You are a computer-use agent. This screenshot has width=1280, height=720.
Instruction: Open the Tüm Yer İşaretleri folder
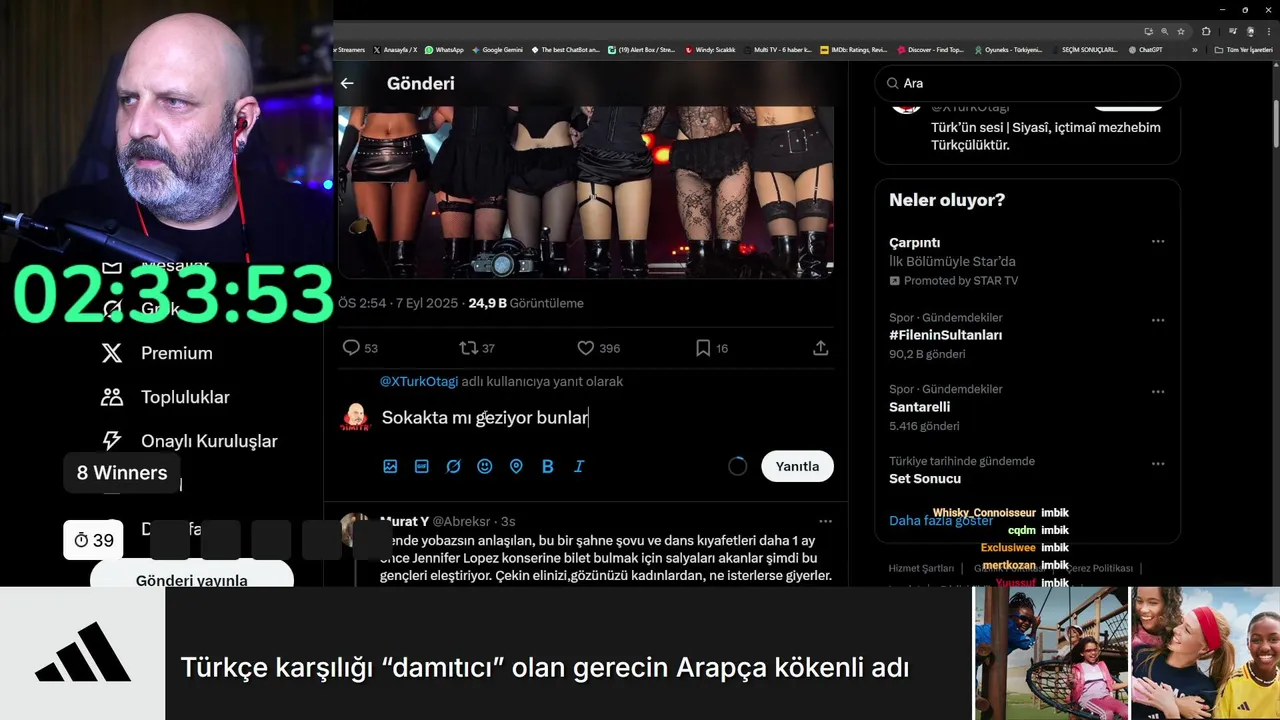1244,49
